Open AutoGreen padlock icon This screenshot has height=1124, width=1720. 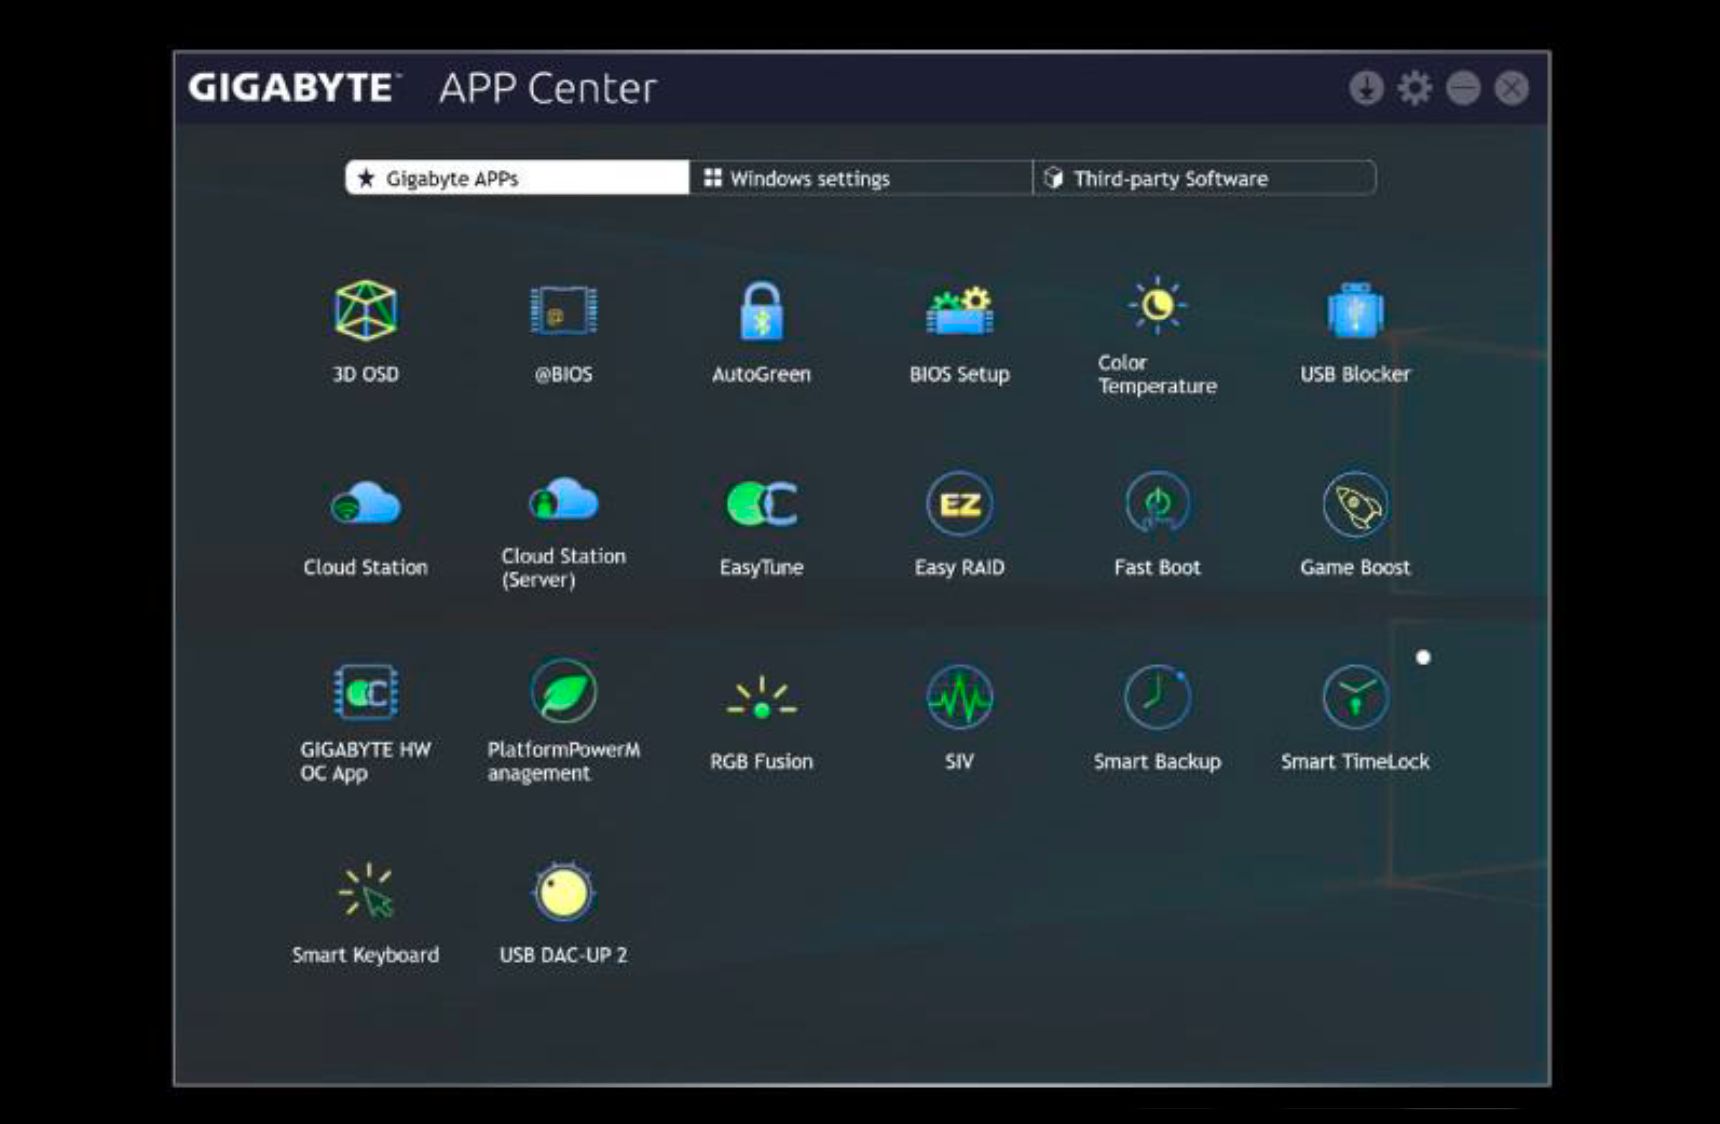tap(761, 311)
